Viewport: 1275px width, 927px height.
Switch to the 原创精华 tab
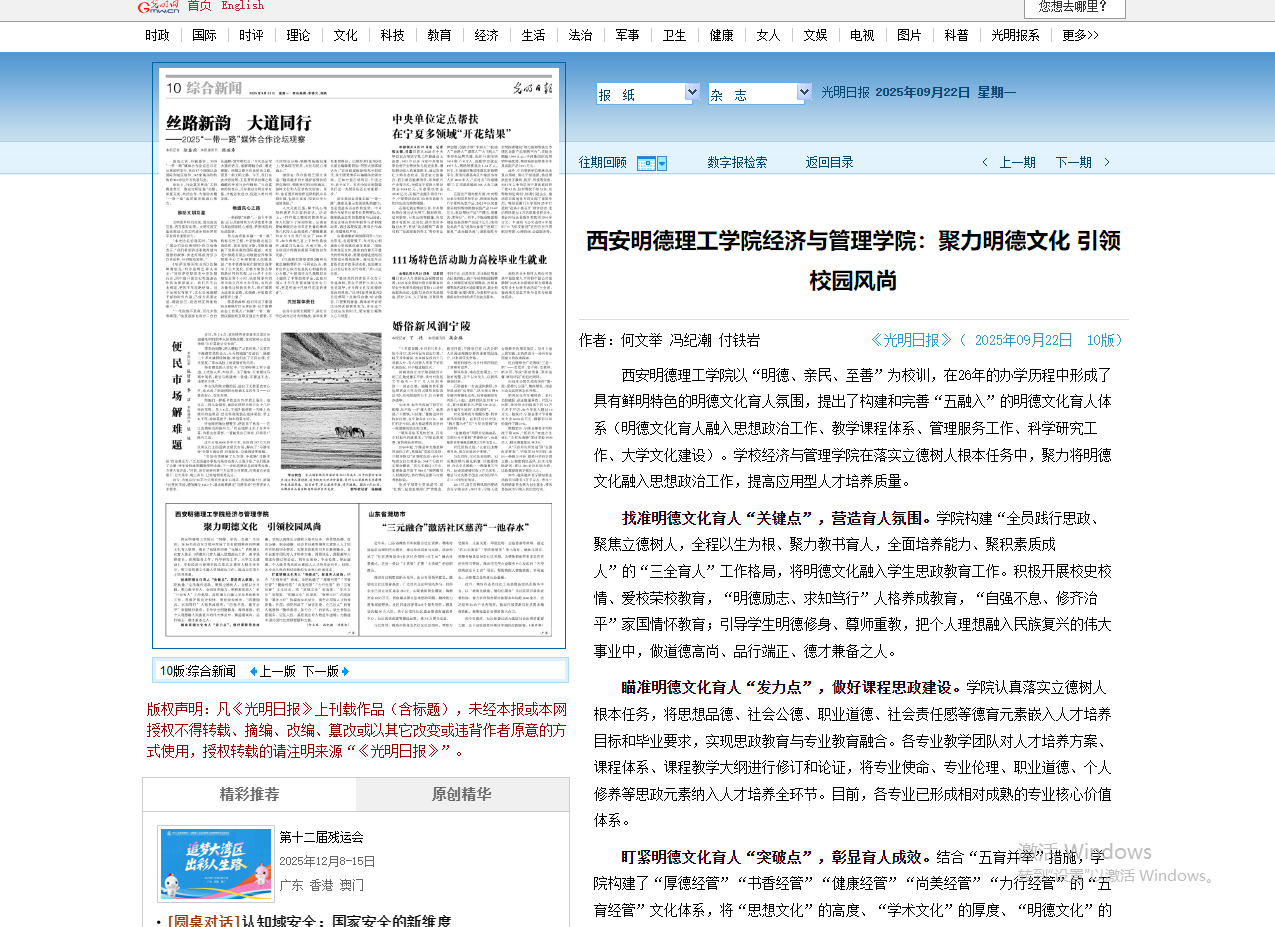(x=461, y=795)
